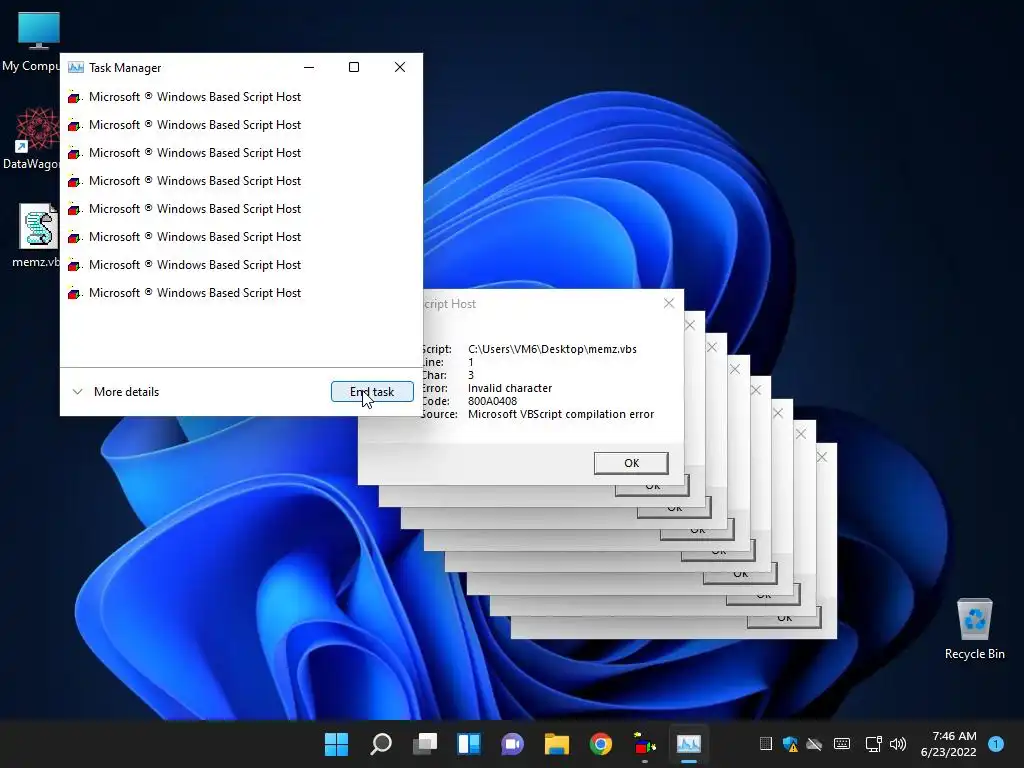The height and width of the screenshot is (768, 1024).
Task: Select first Windows Based Script Host row
Action: (241, 97)
